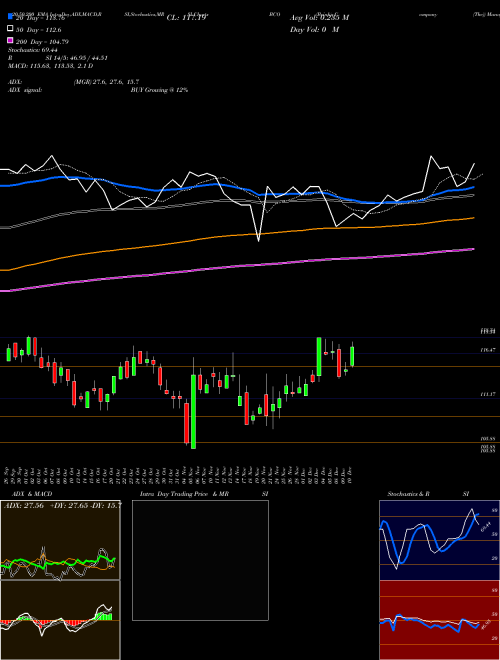The width and height of the screenshot is (500, 660).
Task: Select the '200 Day = 104.79' label
Action: [x=42, y=42]
